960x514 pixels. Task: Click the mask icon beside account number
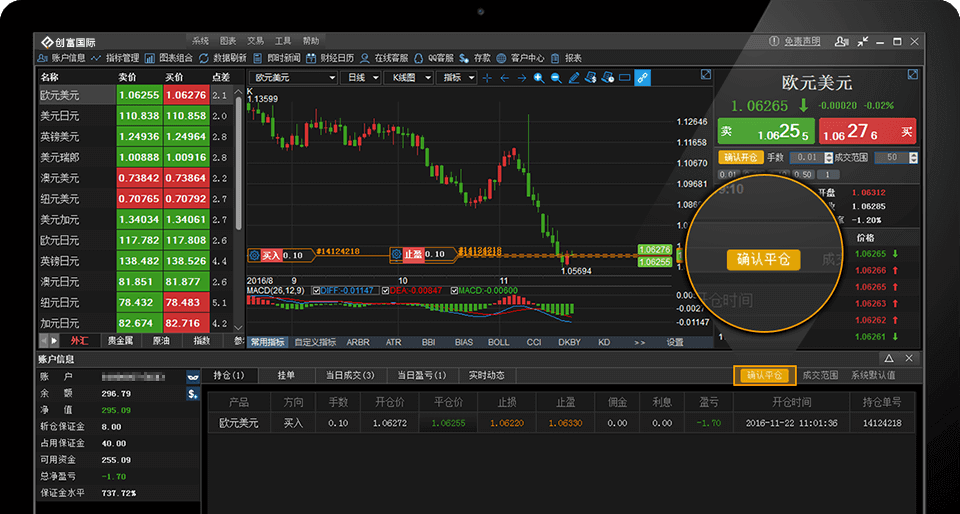point(193,377)
